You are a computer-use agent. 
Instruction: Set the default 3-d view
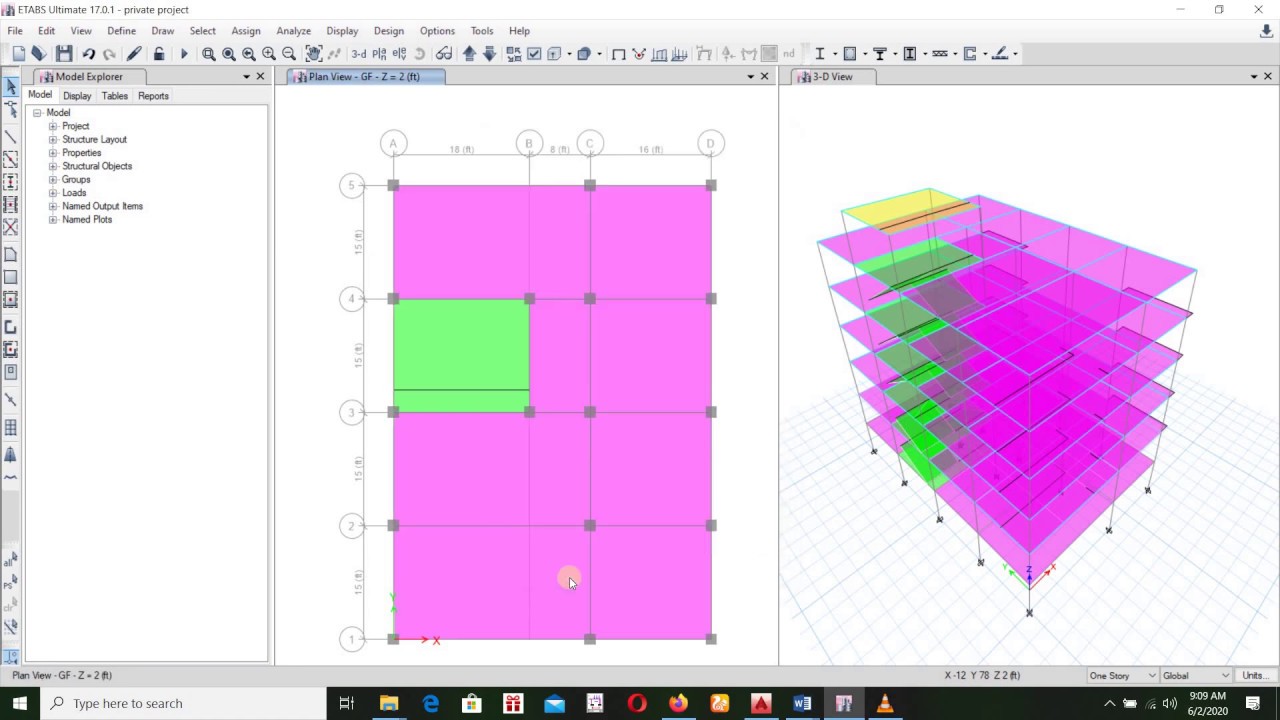coord(359,54)
